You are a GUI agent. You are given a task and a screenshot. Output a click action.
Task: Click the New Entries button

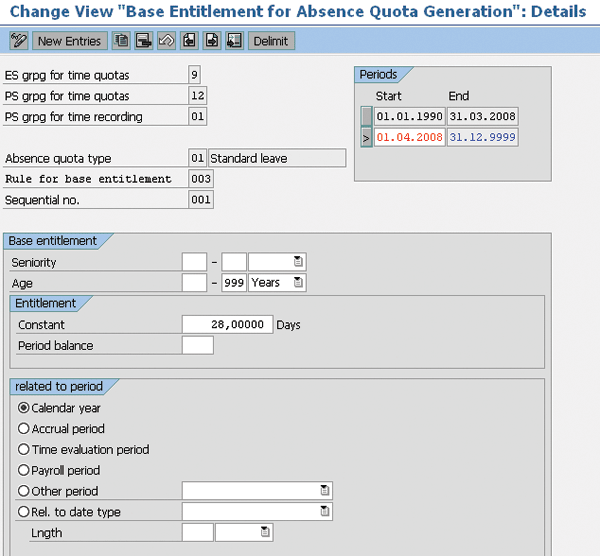point(69,41)
